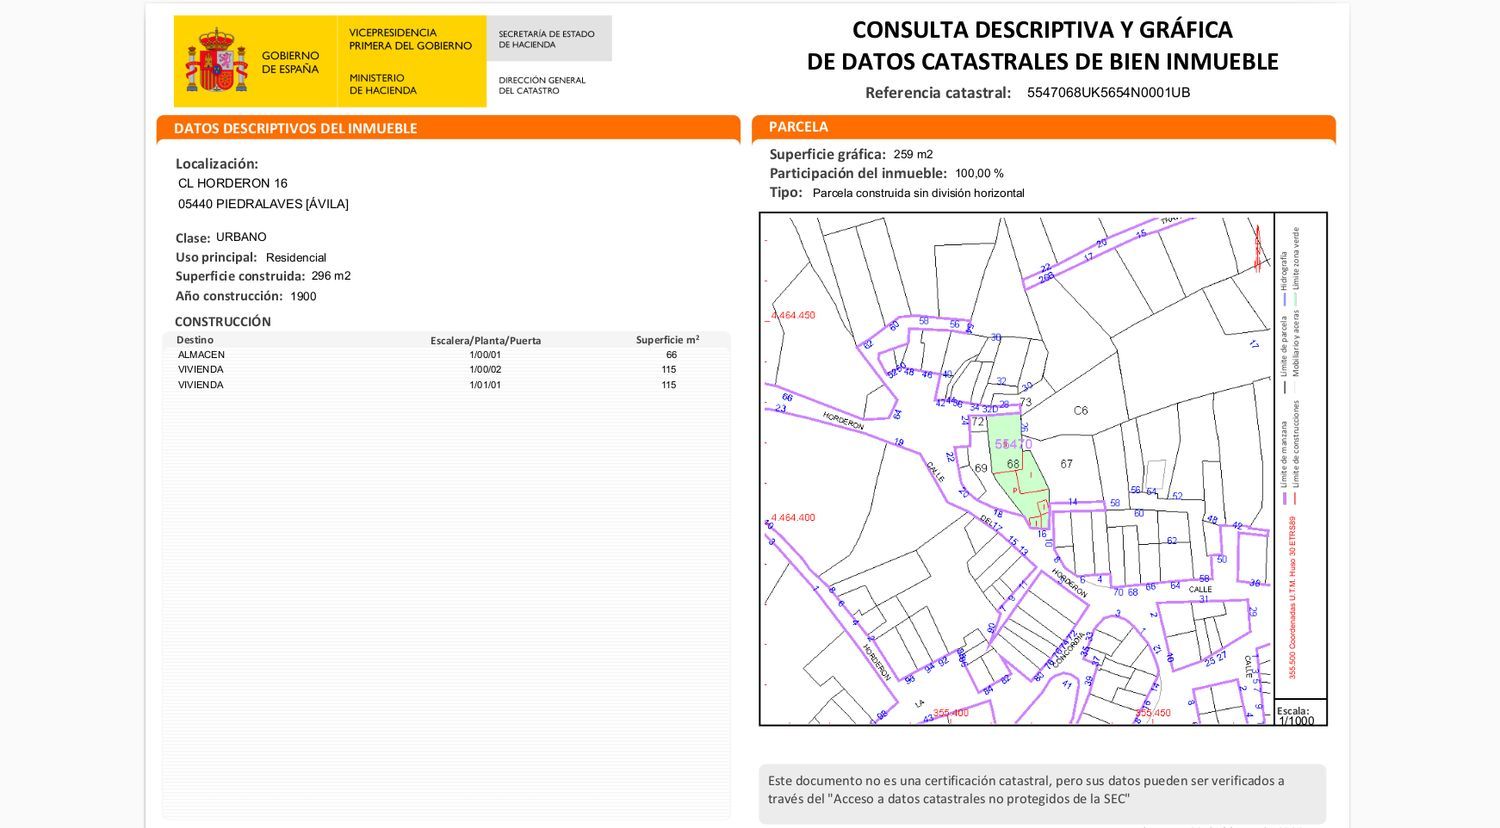Select 'Parcela construida sin división horizontal' text
1500x828 pixels.
pos(919,193)
